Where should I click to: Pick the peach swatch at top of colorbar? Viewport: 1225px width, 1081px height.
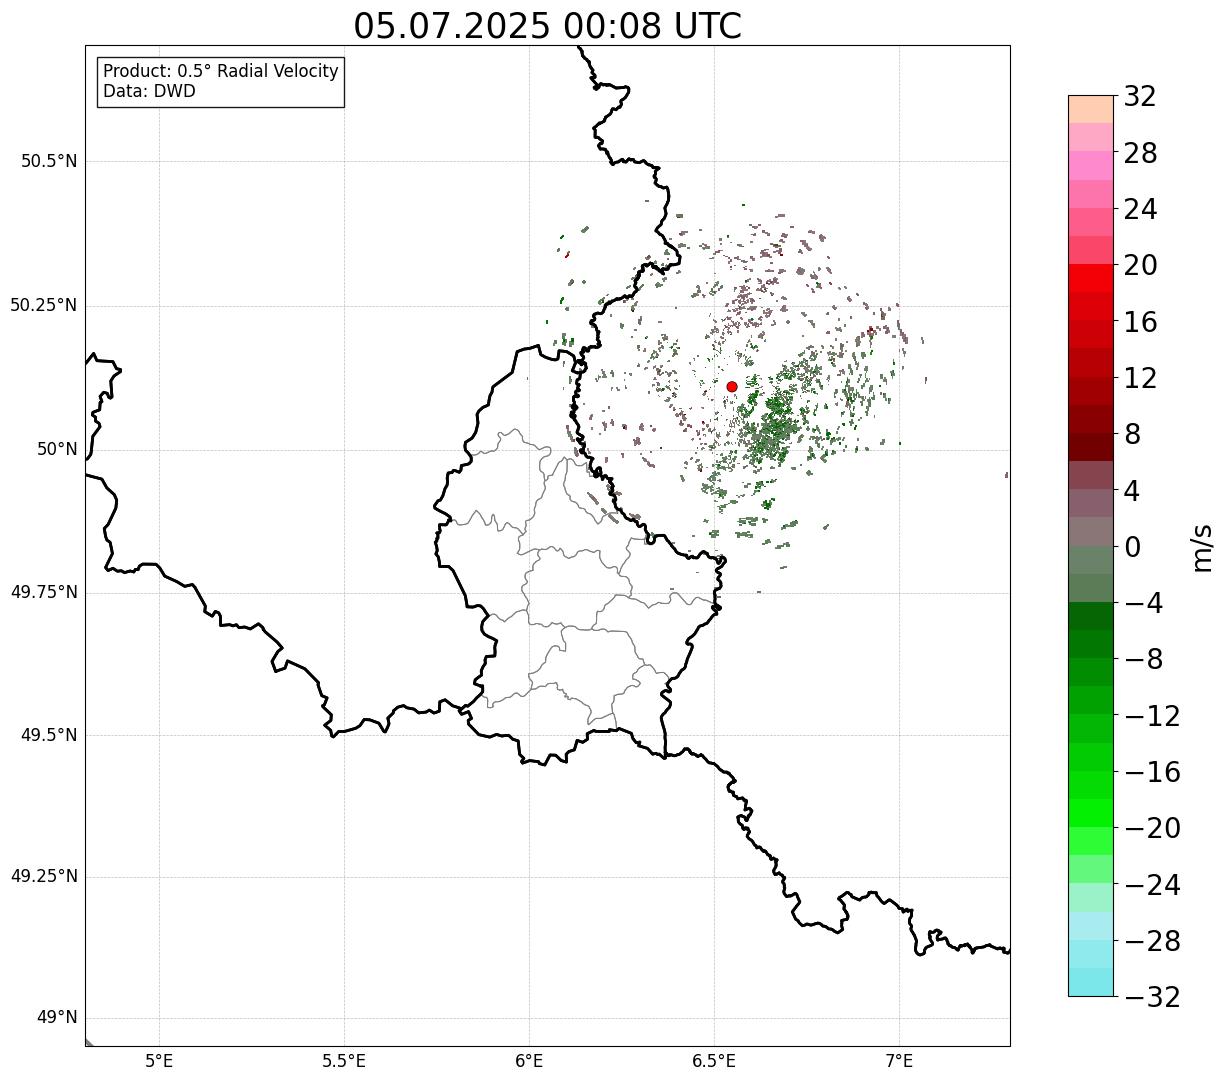[x=1091, y=109]
